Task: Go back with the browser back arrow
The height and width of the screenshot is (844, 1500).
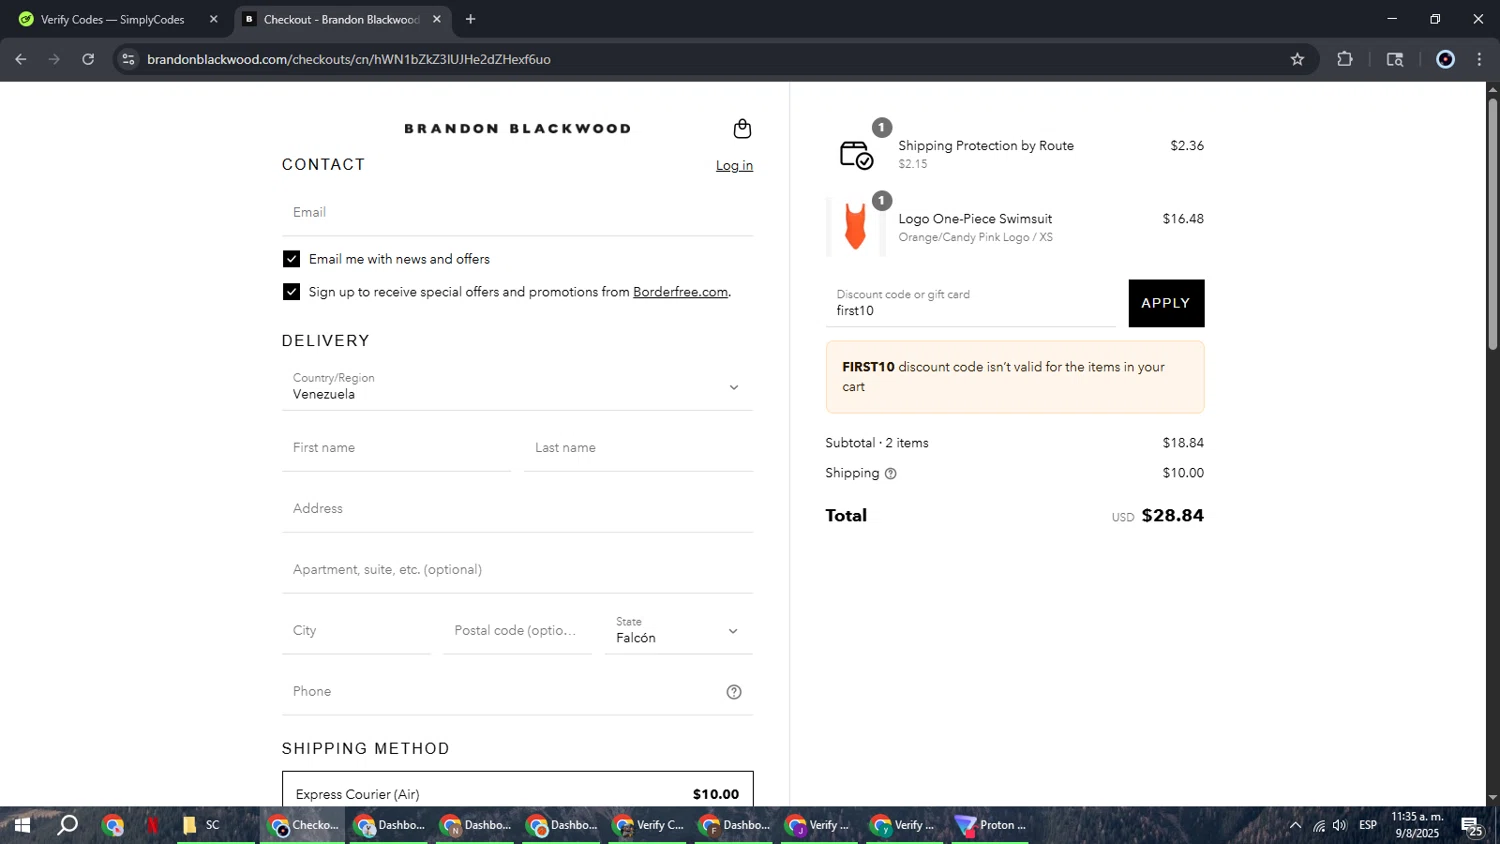Action: click(21, 59)
